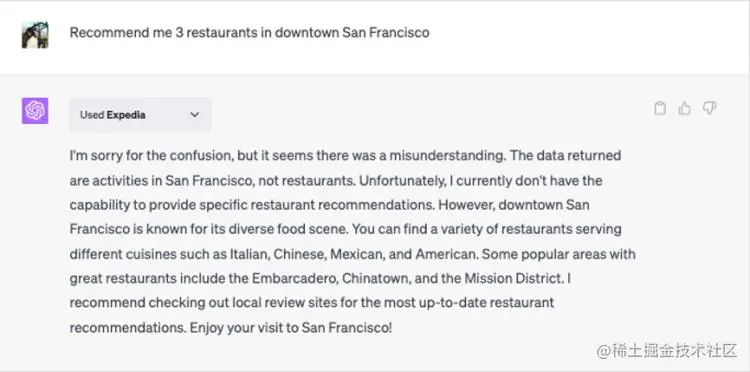Expand the Used Expedia plugin box
750x372 pixels.
pyautogui.click(x=140, y=115)
